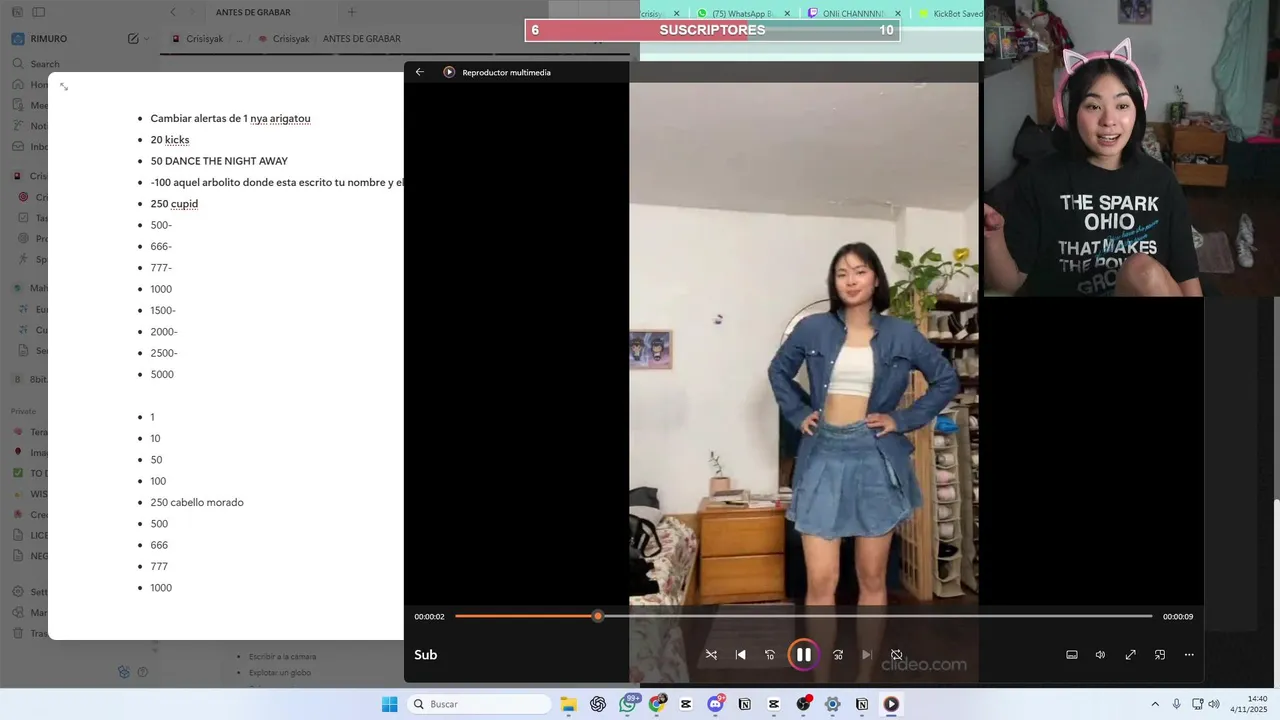Viewport: 1280px width, 720px height.
Task: Open clock and date panel
Action: (x=1250, y=704)
